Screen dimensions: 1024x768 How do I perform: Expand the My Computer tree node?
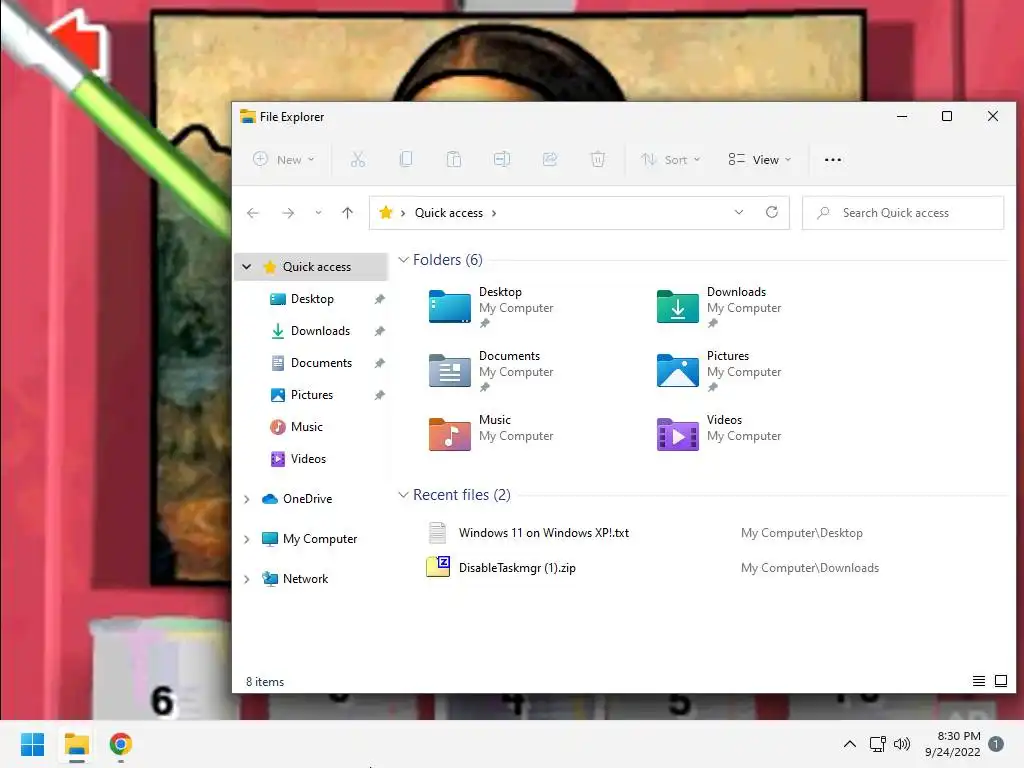pos(246,539)
